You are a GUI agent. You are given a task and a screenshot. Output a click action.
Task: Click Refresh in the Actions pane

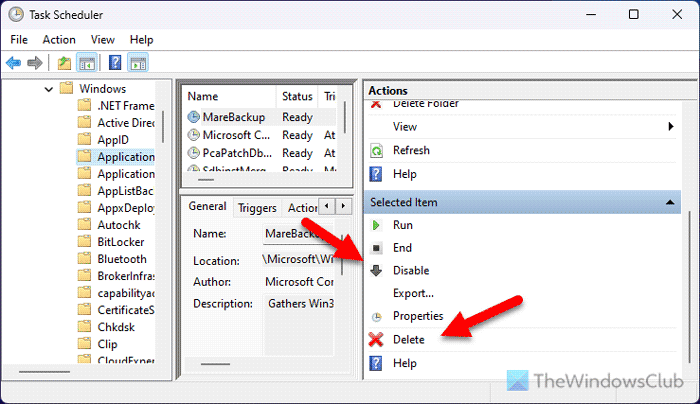pos(411,150)
